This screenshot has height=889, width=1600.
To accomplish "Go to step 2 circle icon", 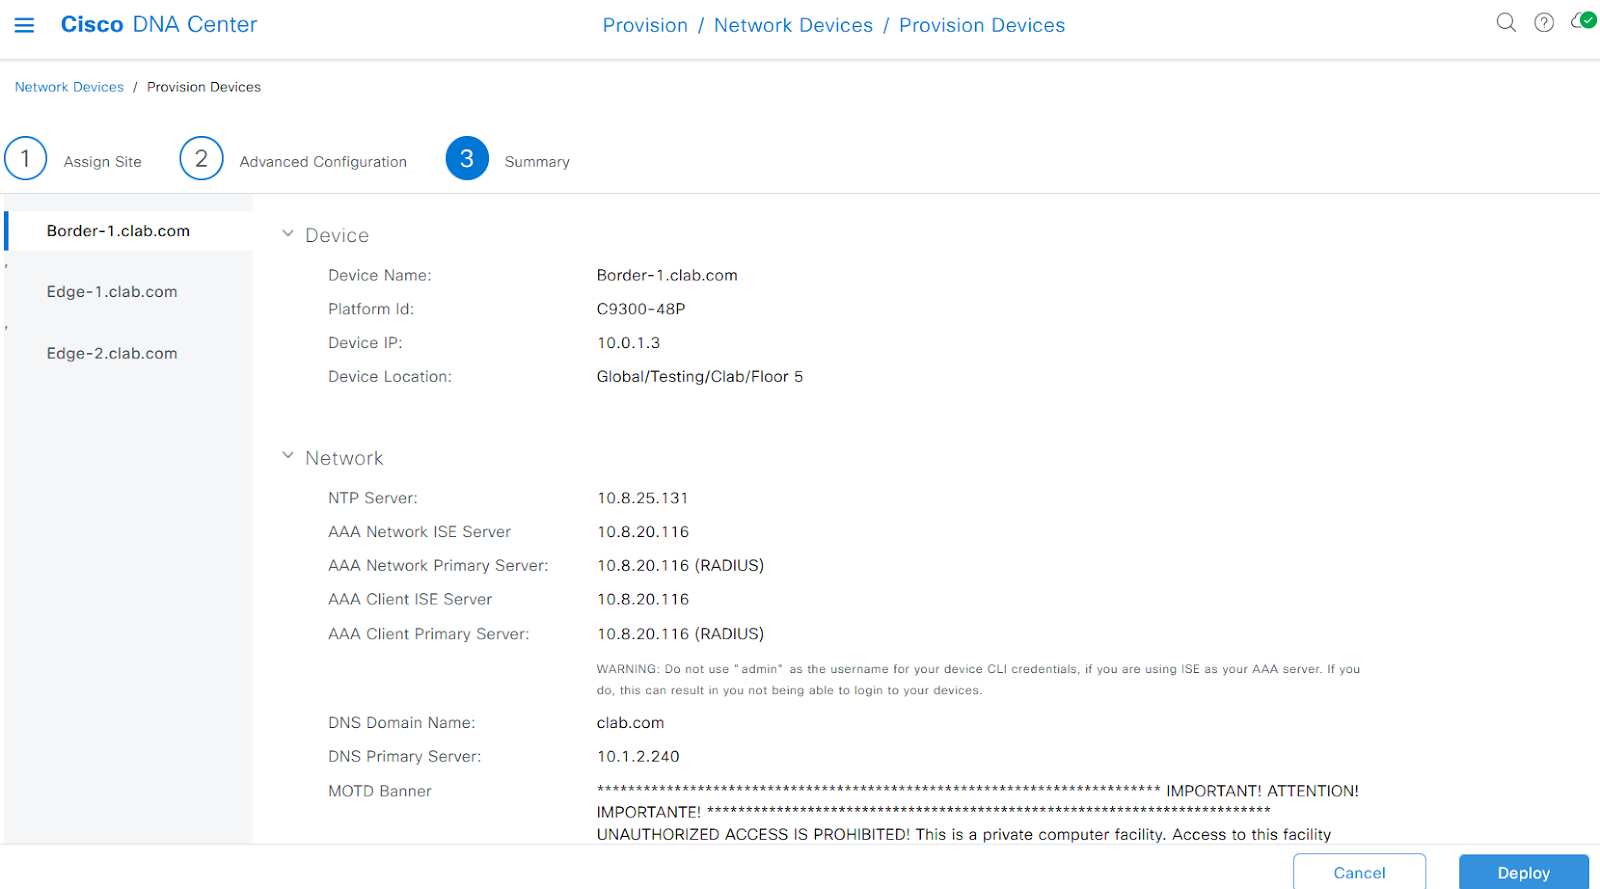I will [201, 158].
